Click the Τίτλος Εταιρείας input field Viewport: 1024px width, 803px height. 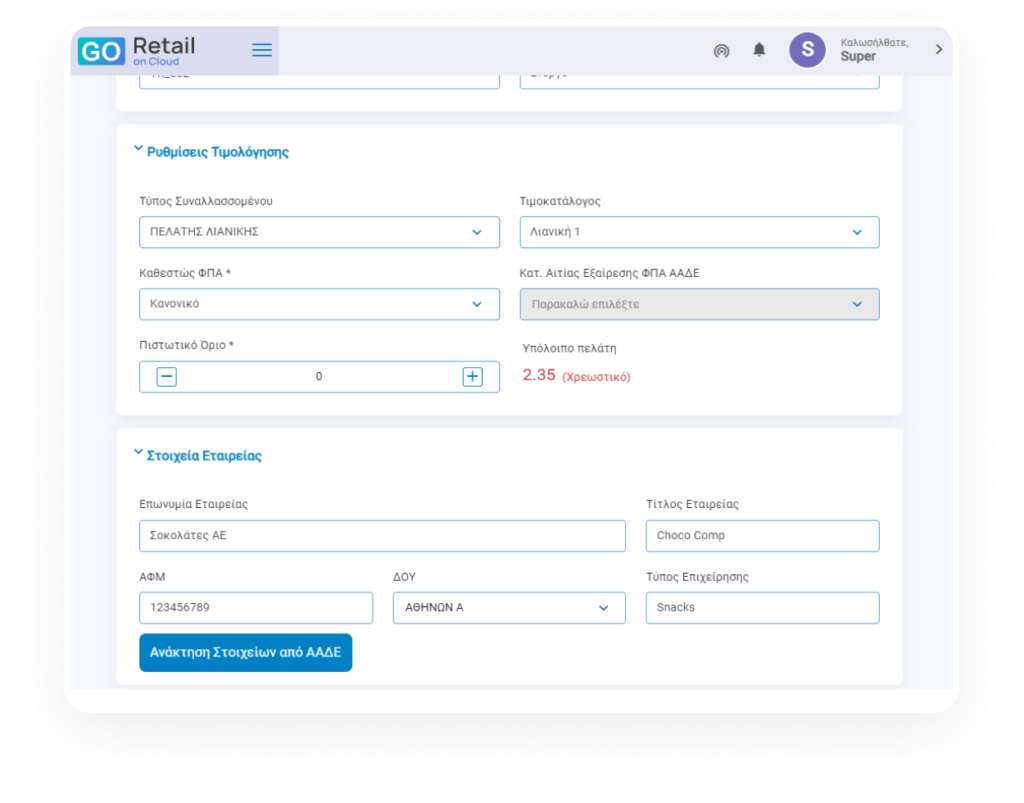[763, 536]
